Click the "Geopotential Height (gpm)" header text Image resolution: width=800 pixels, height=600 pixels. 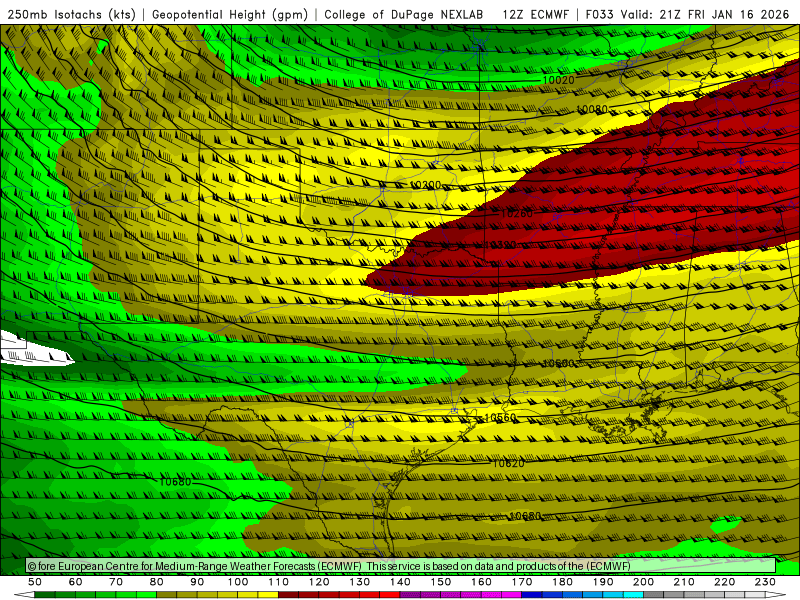click(230, 14)
